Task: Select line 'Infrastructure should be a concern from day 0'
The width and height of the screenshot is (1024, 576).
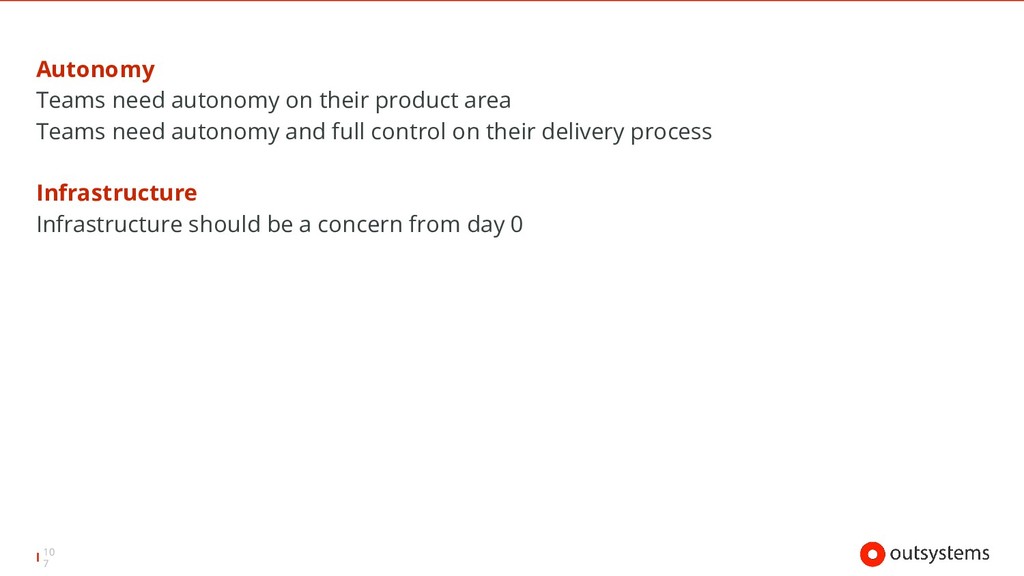Action: 280,225
